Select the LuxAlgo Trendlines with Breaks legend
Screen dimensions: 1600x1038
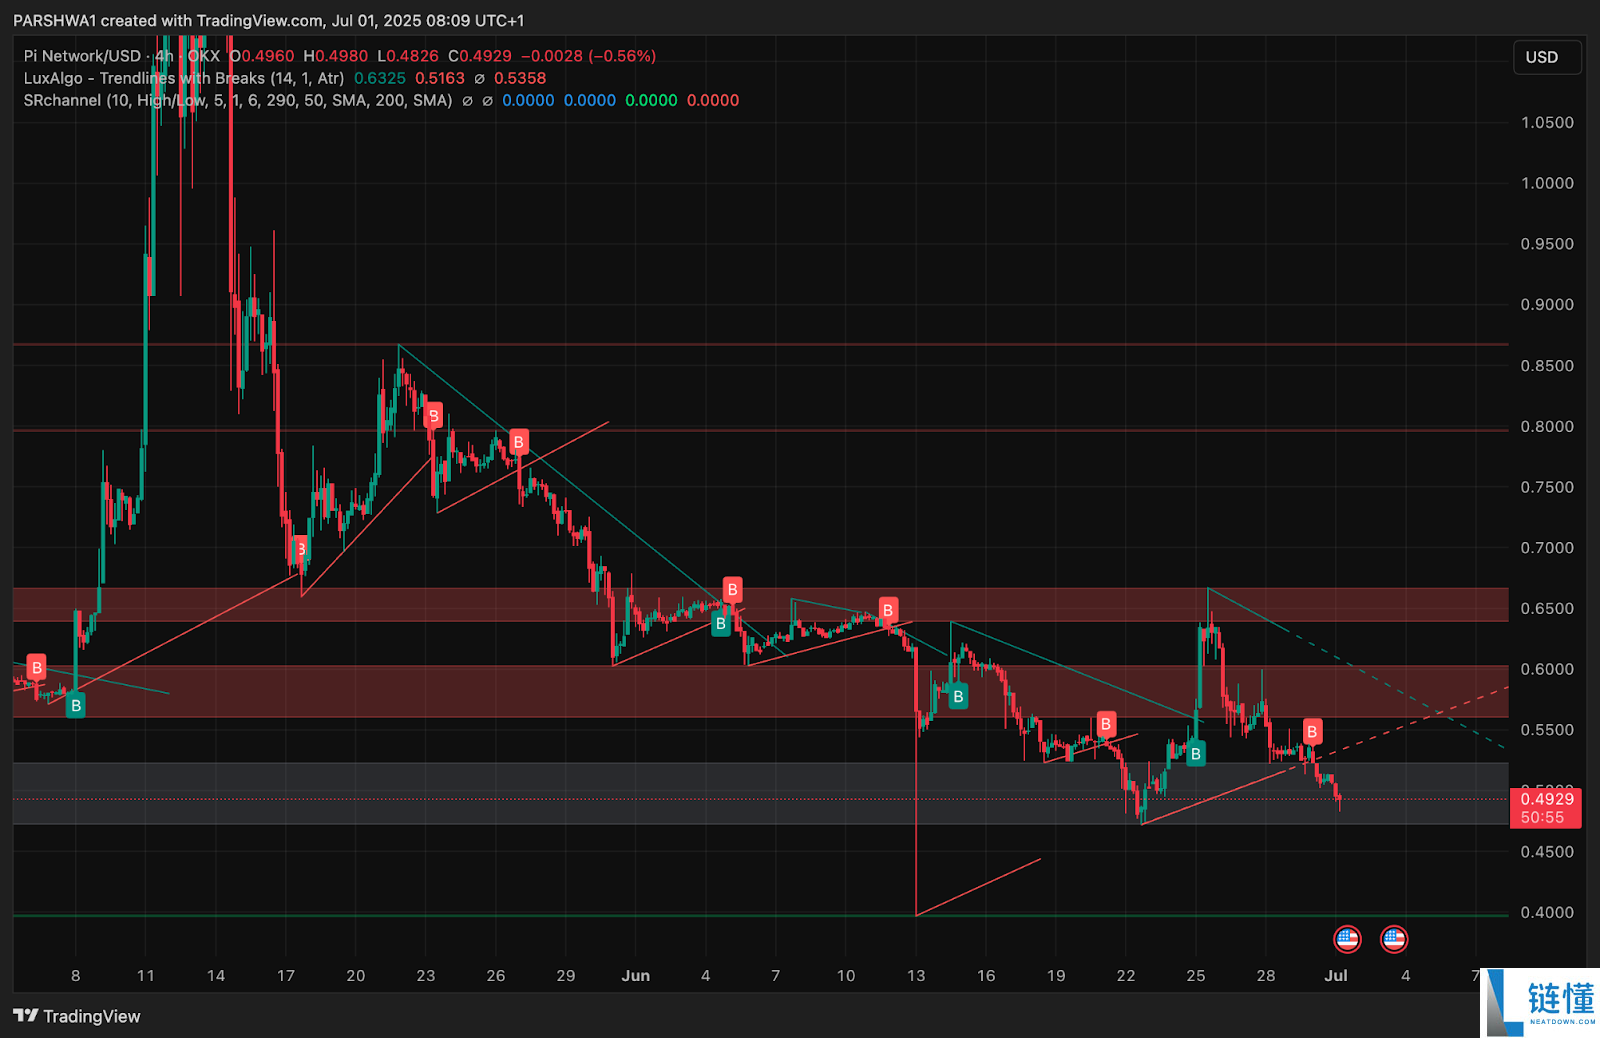click(x=184, y=78)
